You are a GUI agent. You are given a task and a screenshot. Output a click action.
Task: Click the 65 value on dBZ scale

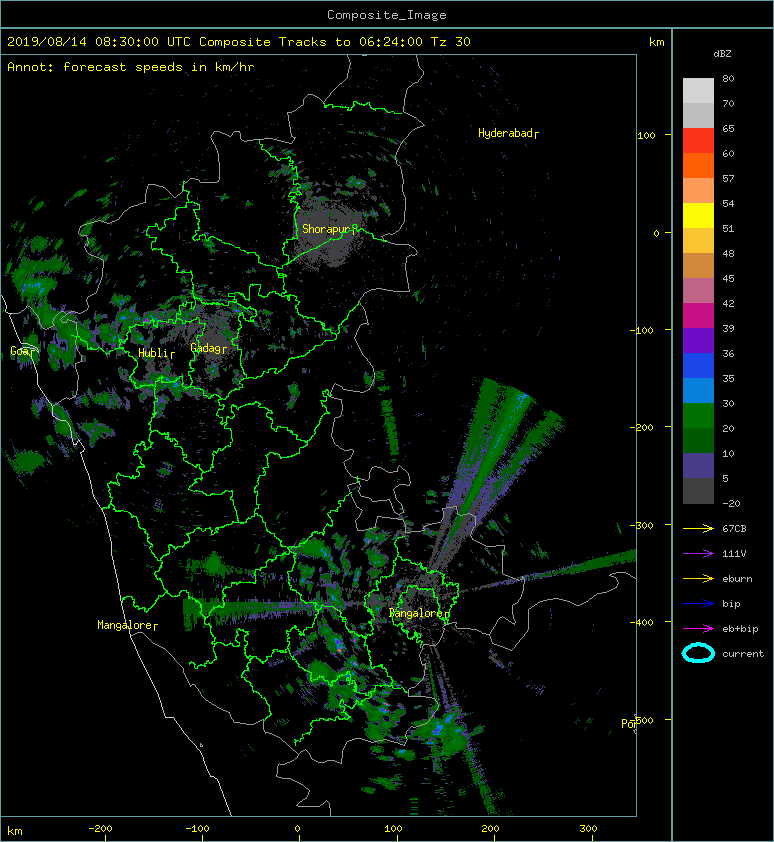coord(728,128)
